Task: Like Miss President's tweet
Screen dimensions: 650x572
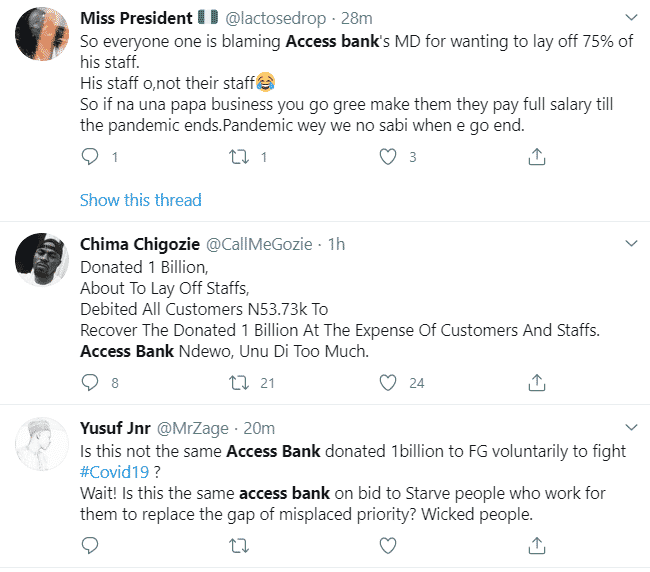Action: 388,157
